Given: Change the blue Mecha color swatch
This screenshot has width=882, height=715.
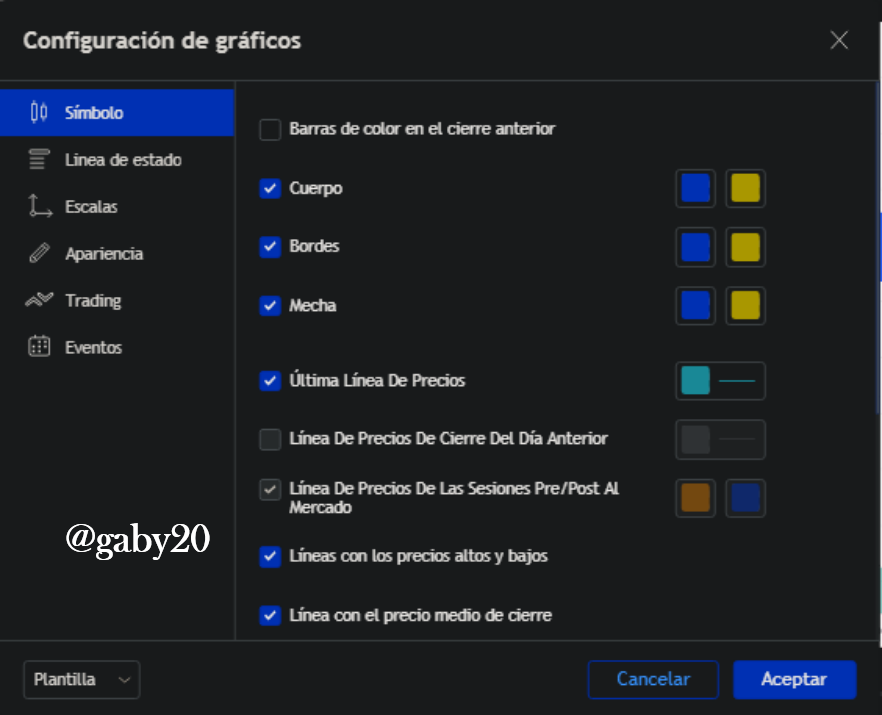Looking at the screenshot, I should tap(695, 305).
